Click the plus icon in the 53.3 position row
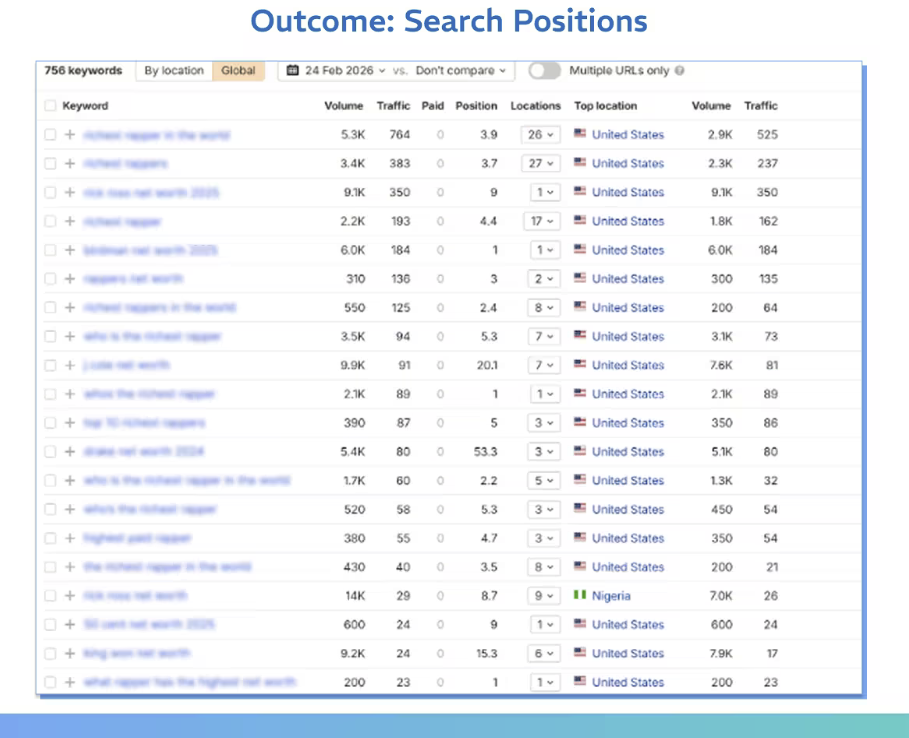This screenshot has height=738, width=909. 70,452
